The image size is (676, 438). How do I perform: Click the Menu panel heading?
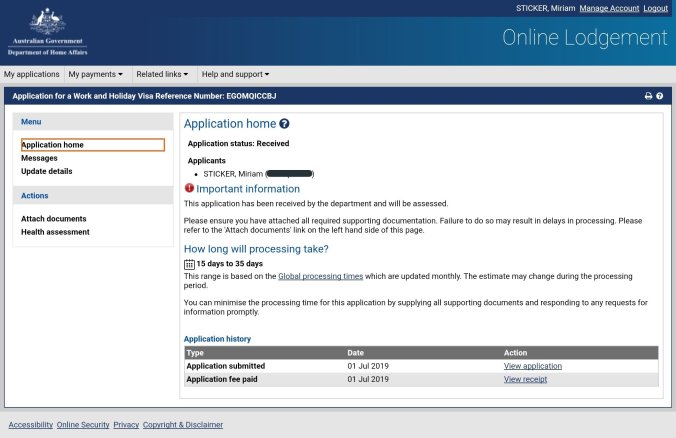click(x=31, y=122)
